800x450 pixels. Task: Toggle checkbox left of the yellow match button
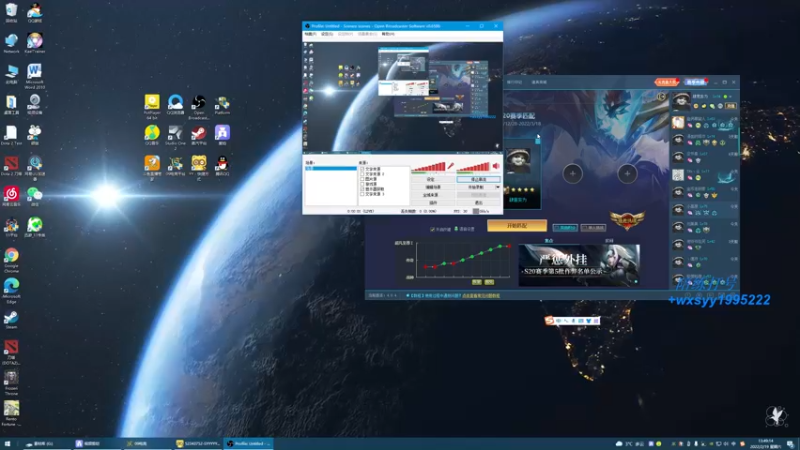pos(433,229)
